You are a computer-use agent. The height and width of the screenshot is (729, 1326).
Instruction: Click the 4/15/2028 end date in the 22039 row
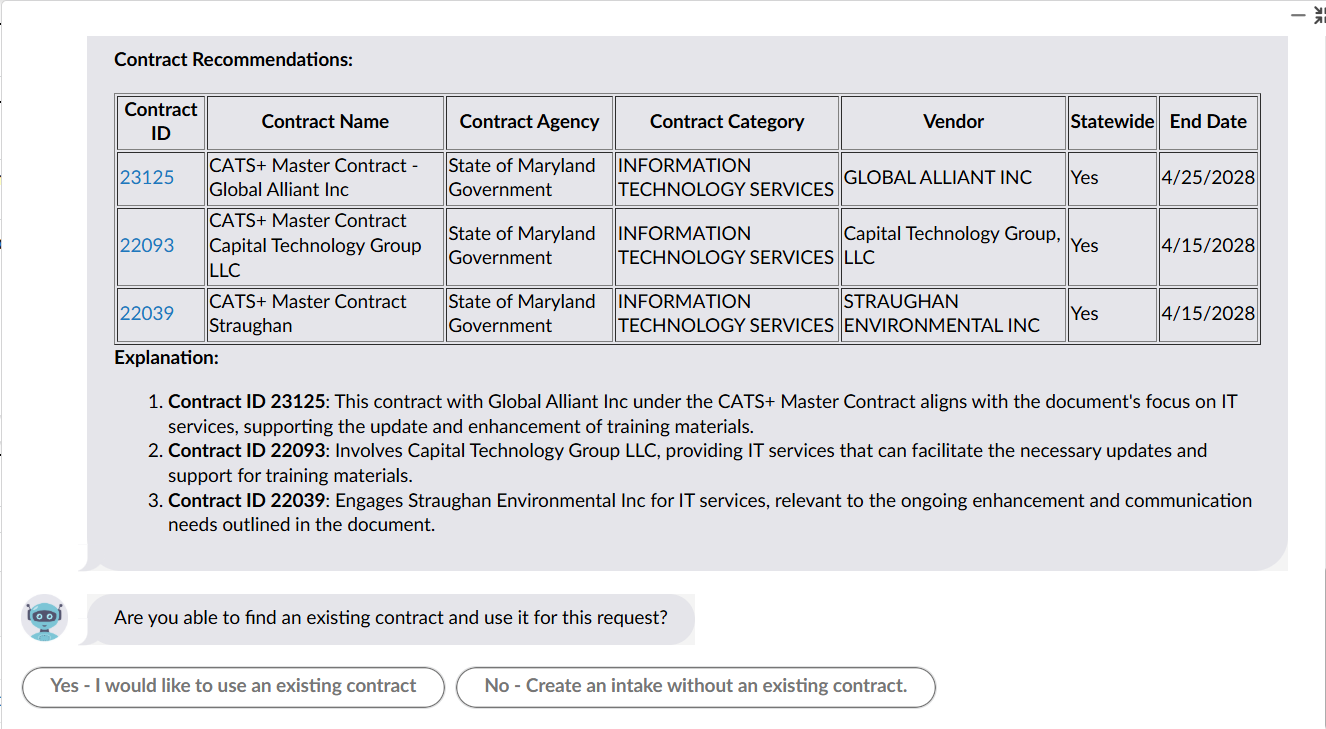click(1208, 314)
